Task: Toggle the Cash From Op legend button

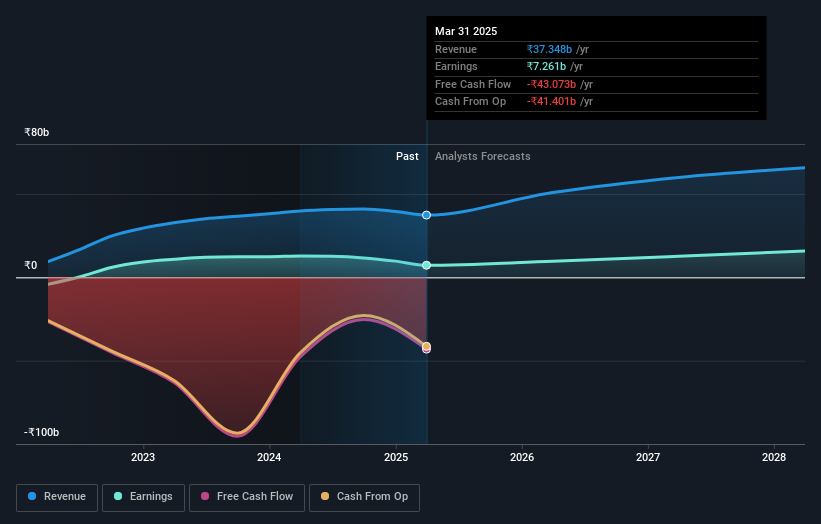Action: [x=364, y=497]
